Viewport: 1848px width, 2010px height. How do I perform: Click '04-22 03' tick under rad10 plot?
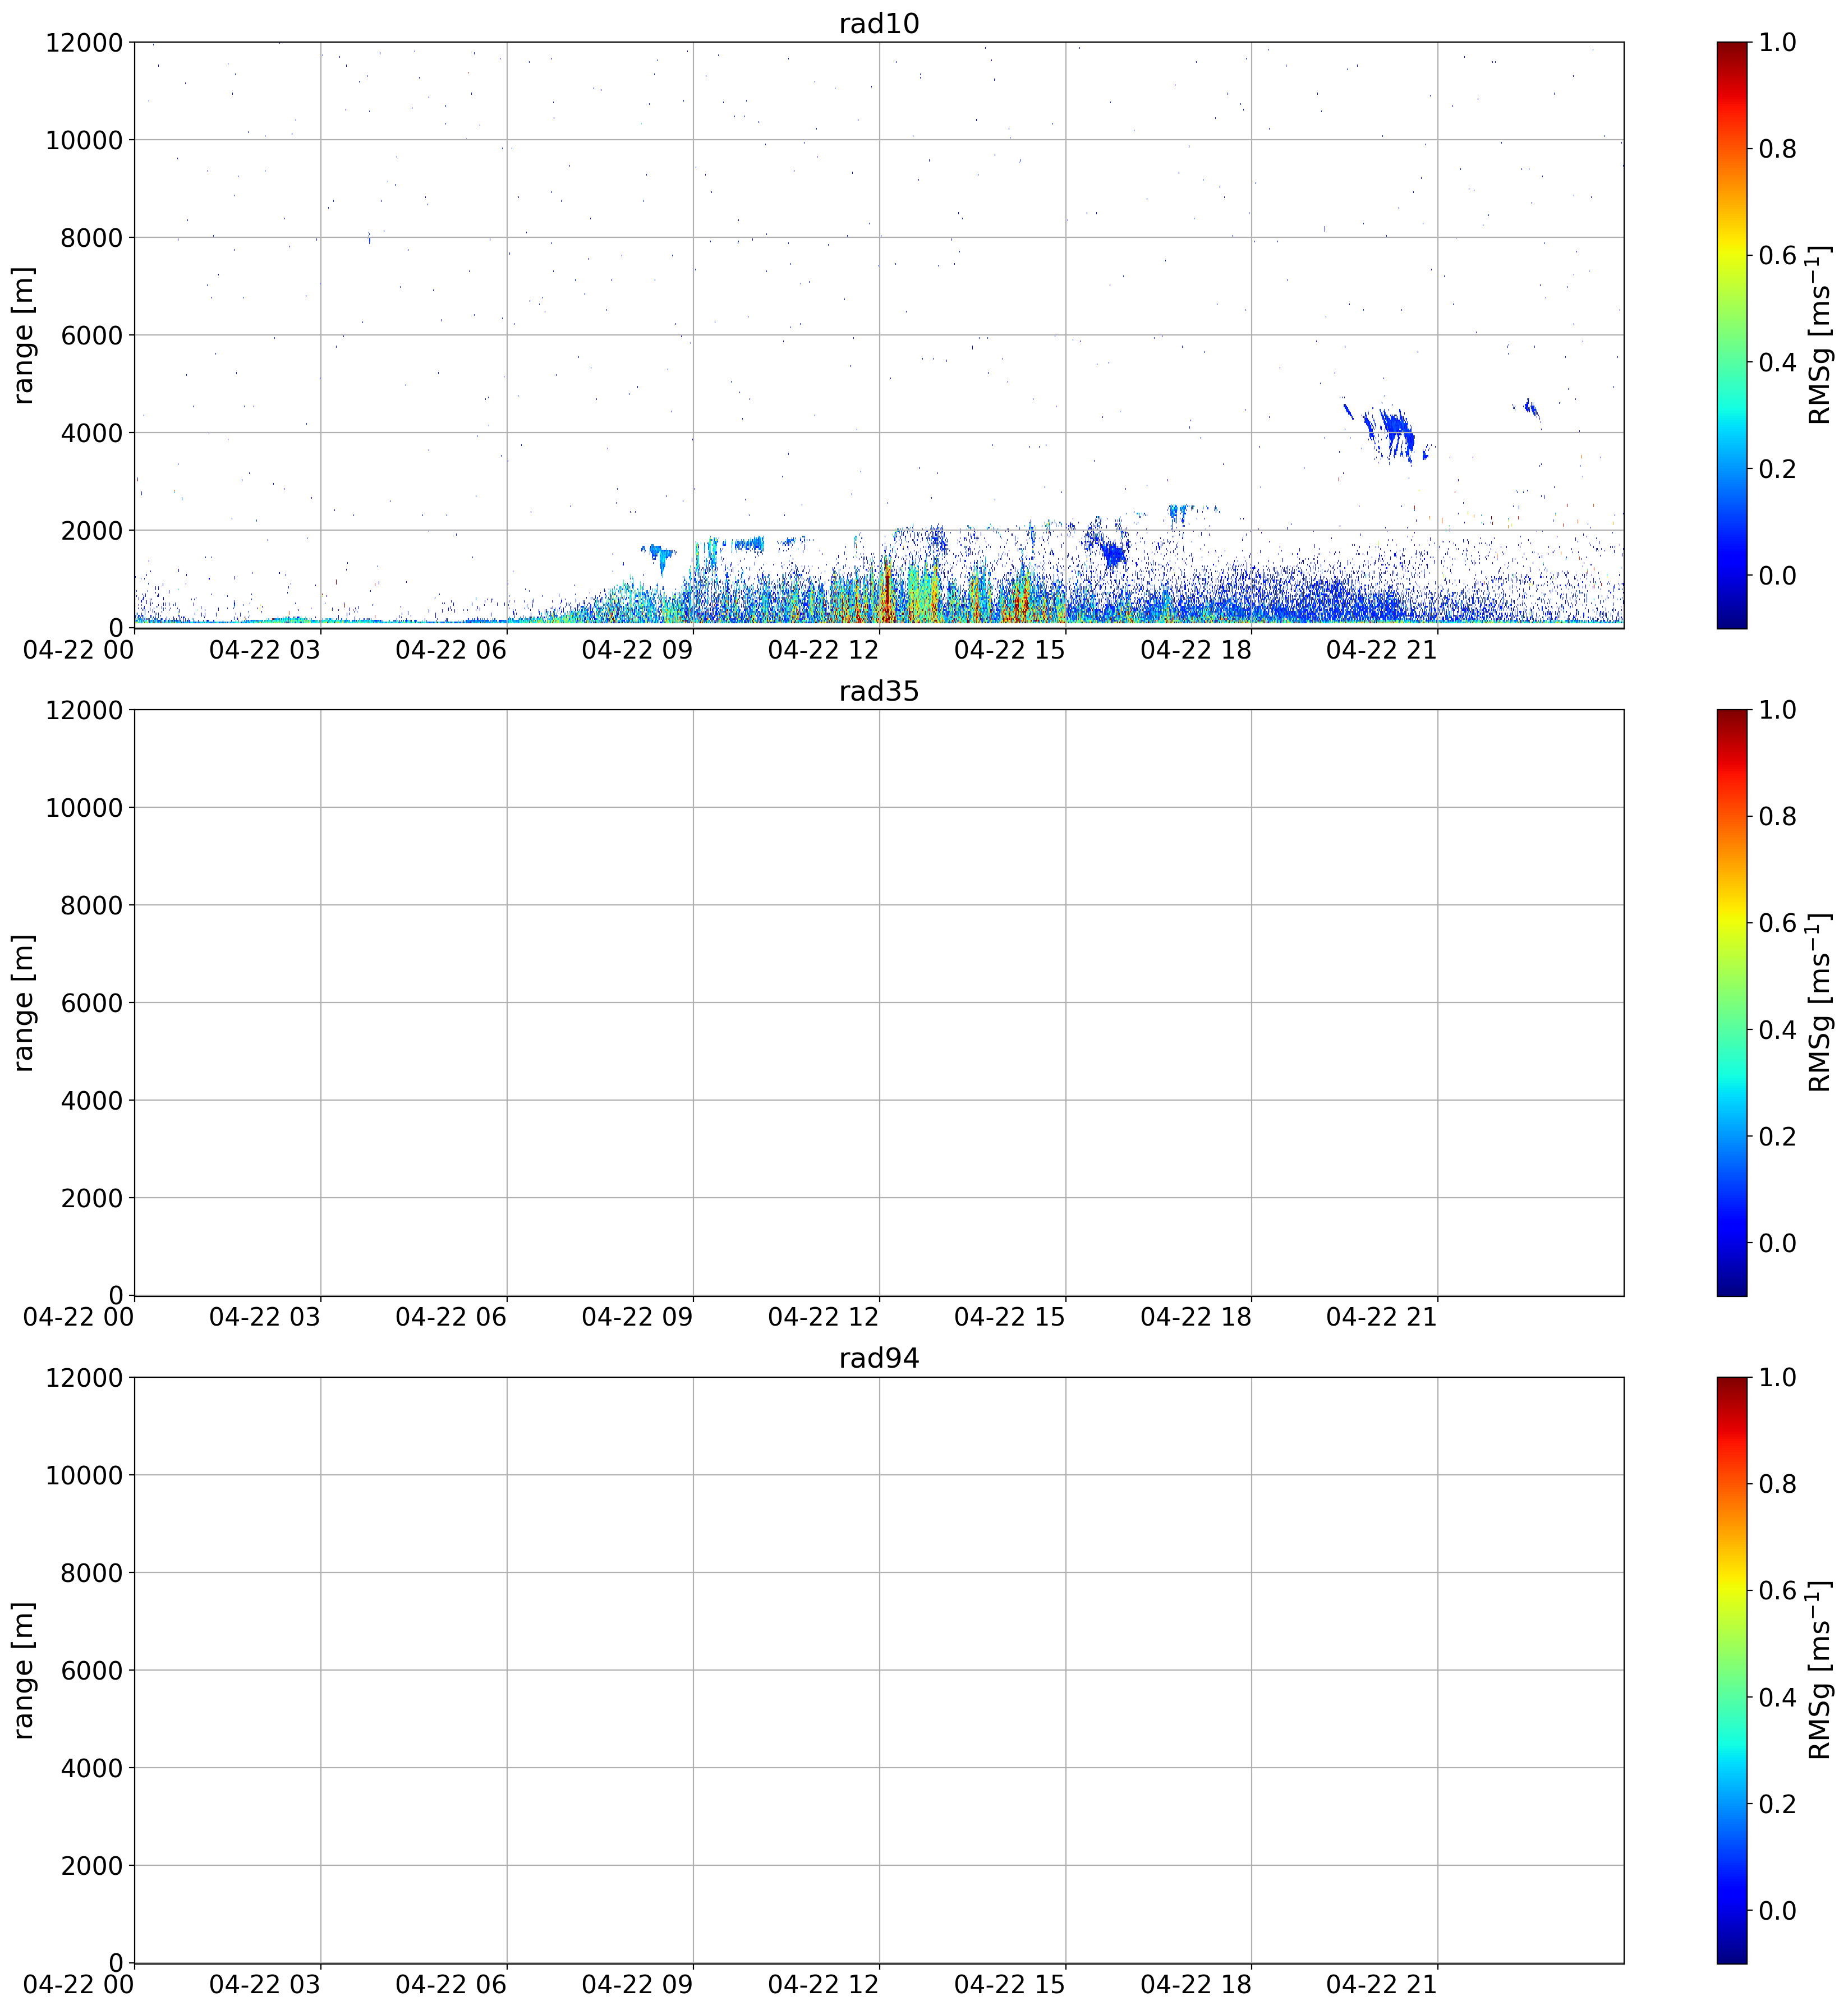pos(265,650)
